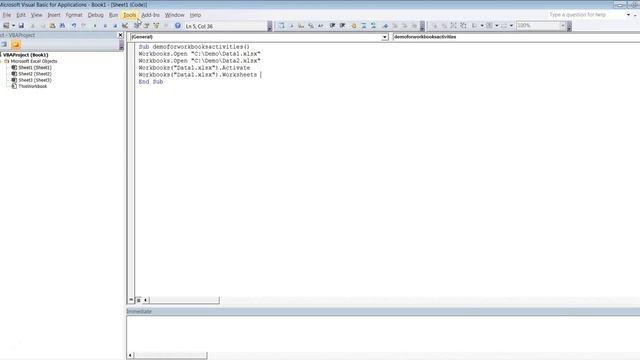The width and height of the screenshot is (640, 360).
Task: Open the Debug menu
Action: (96, 15)
